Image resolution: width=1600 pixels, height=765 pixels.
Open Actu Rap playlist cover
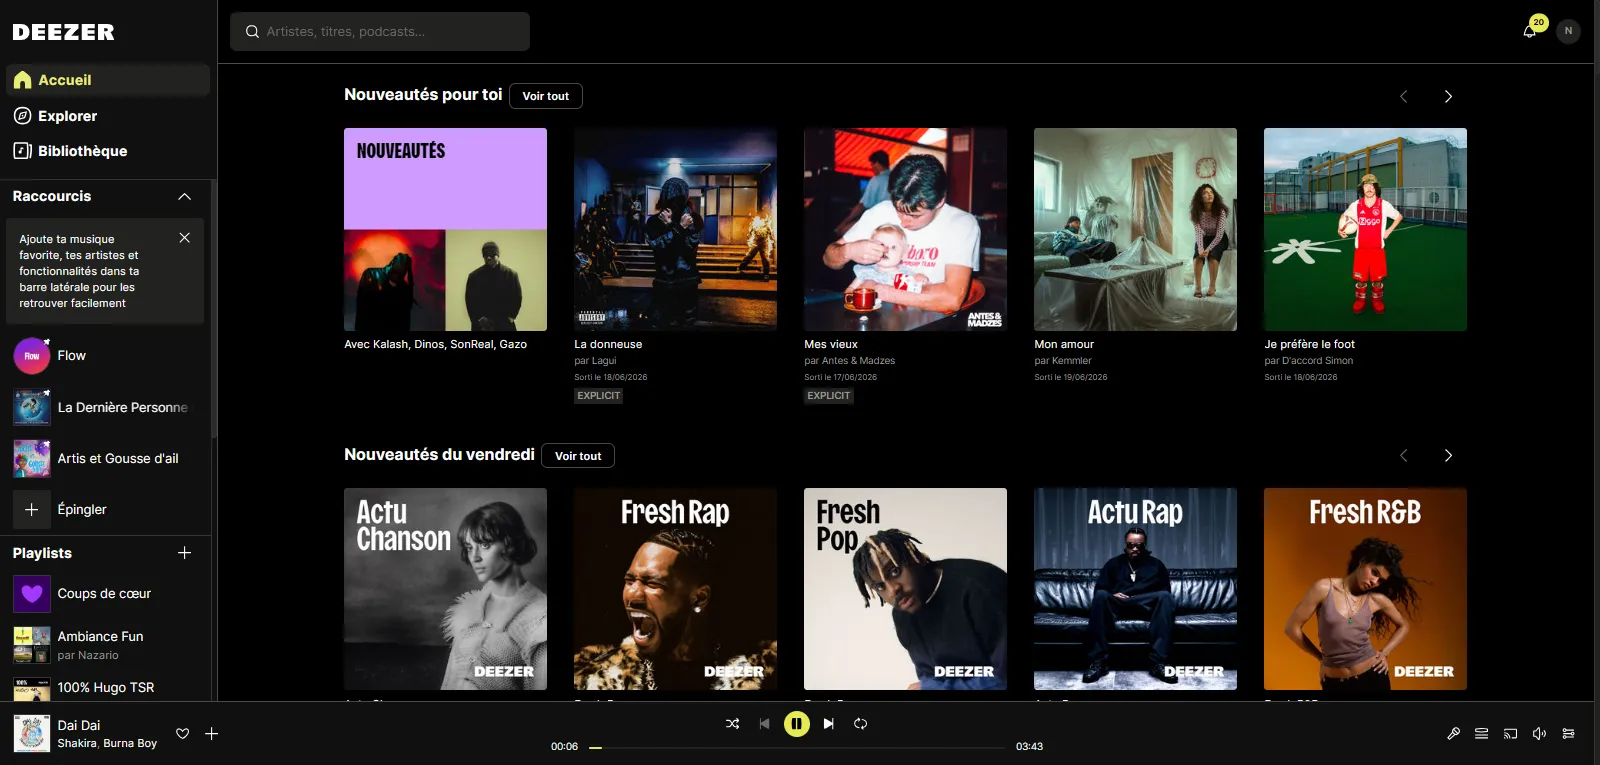click(1135, 589)
